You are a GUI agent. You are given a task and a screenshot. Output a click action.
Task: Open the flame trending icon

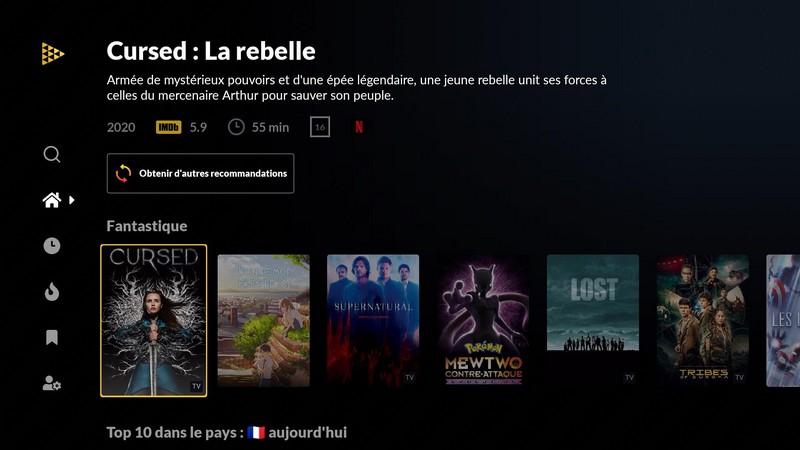[52, 292]
